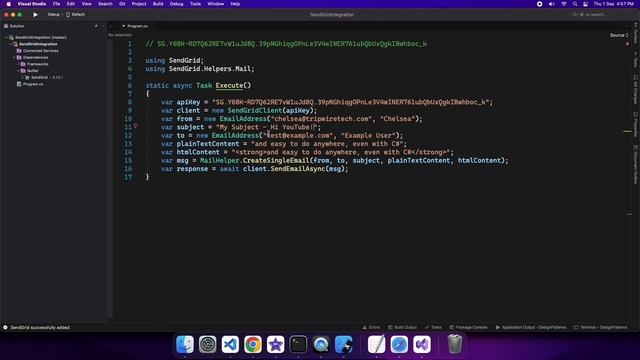Open the Tasks panel
Screen dimensions: 640x360
(x=433, y=327)
